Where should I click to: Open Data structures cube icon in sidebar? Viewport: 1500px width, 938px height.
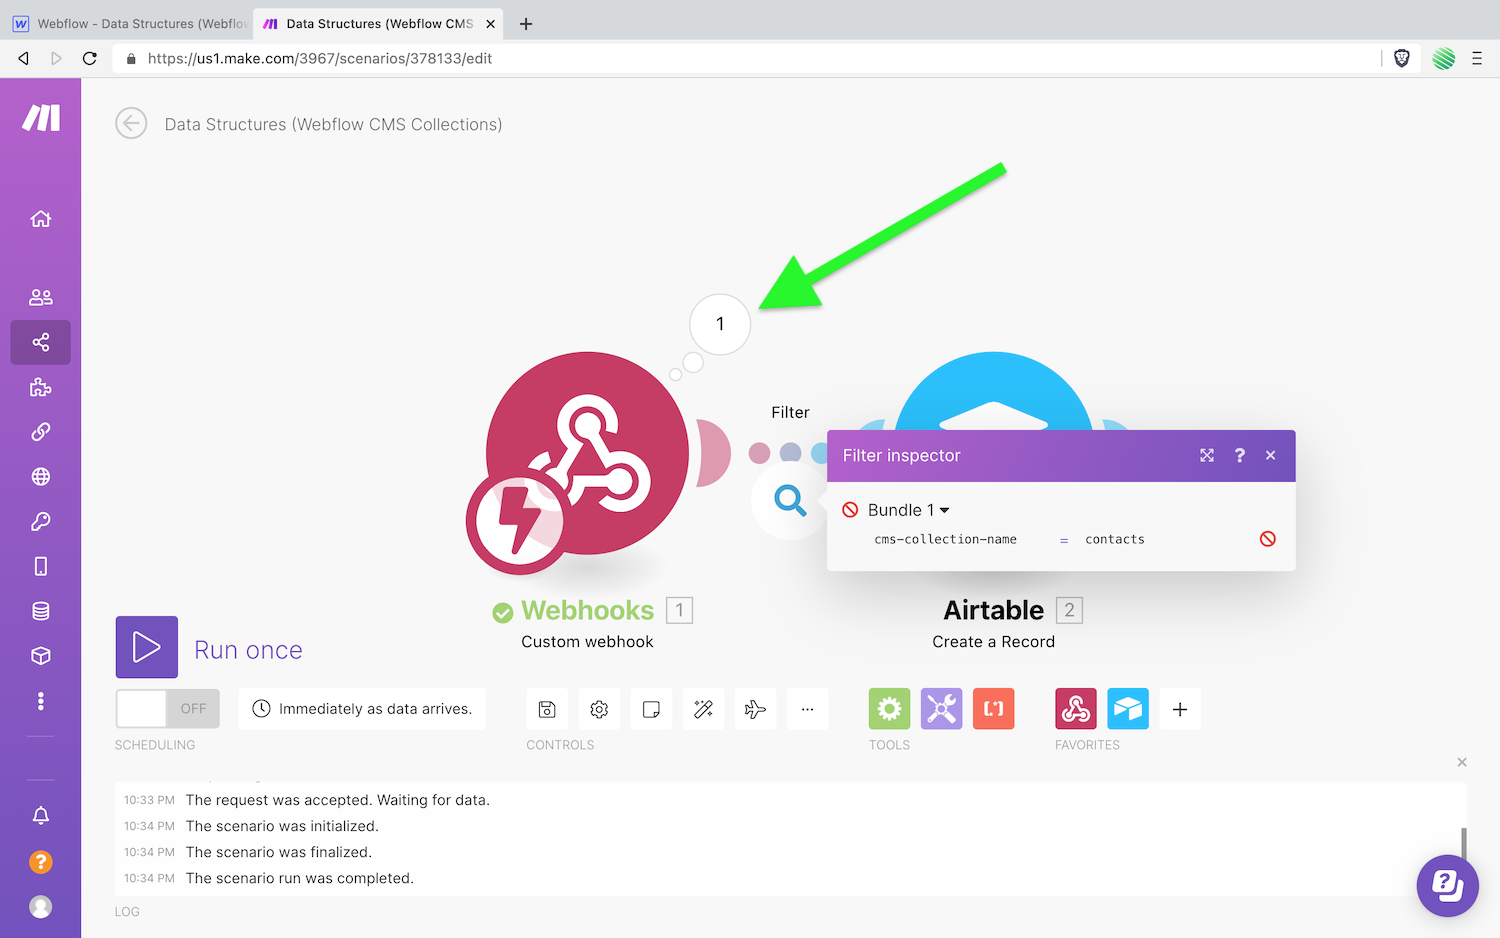41,656
